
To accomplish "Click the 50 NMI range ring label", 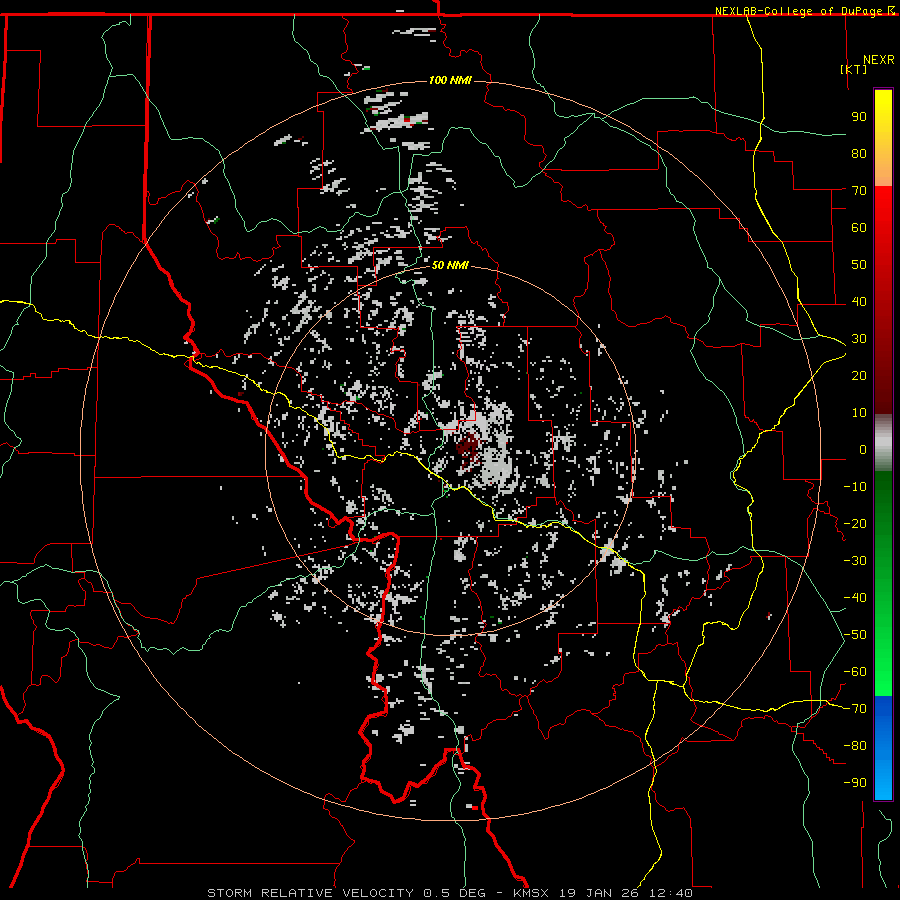I will (x=450, y=265).
